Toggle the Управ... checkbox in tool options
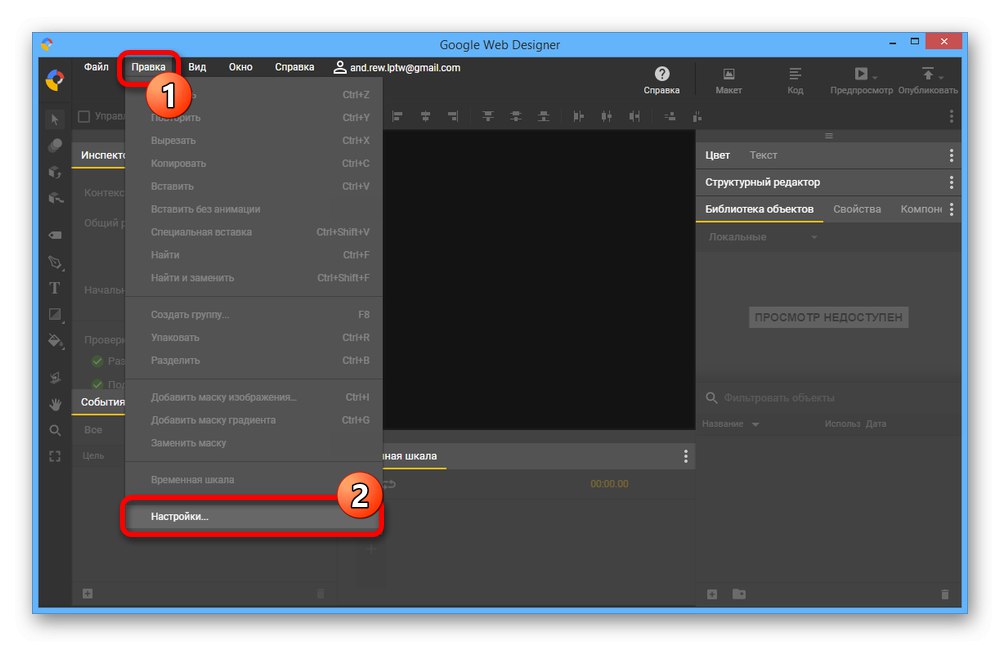Image resolution: width=1000 pixels, height=646 pixels. 84,116
